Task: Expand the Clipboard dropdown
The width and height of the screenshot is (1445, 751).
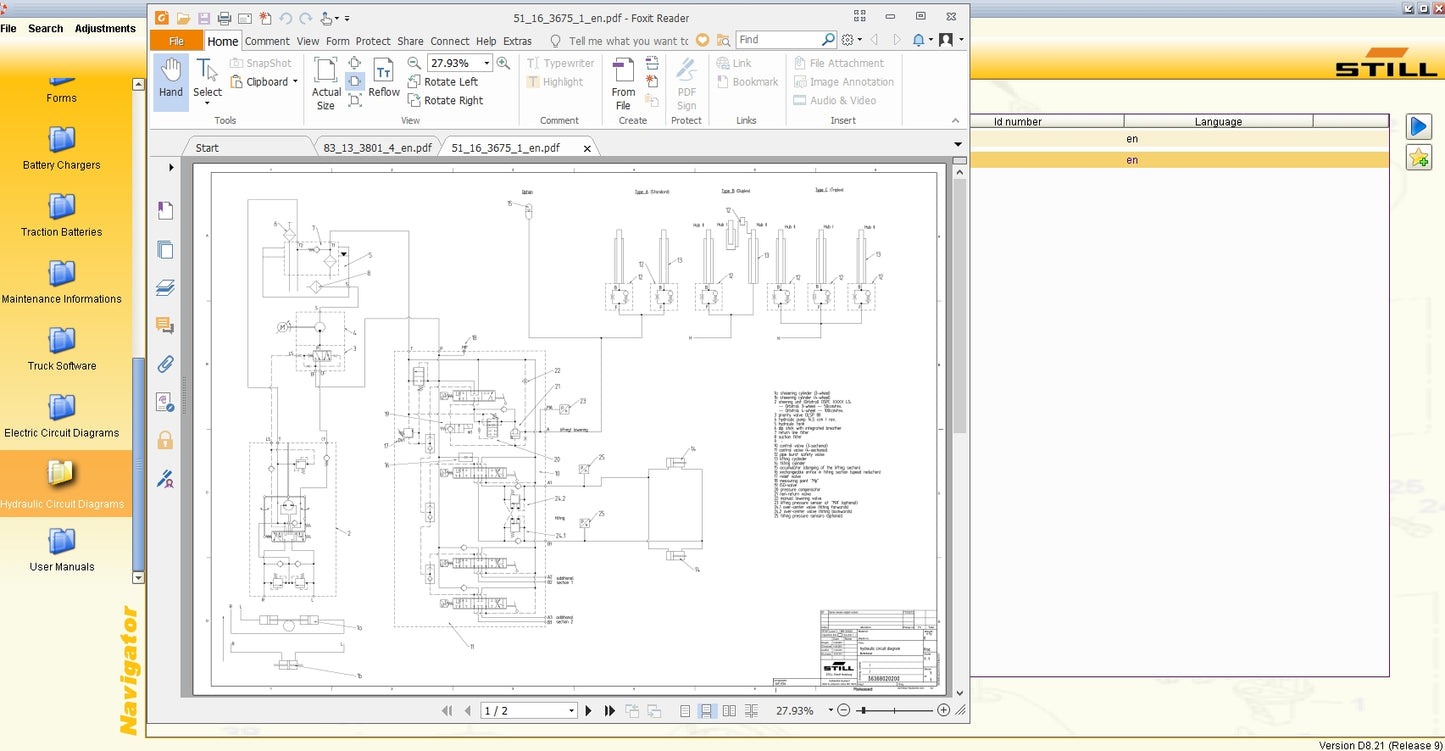Action: pyautogui.click(x=295, y=82)
